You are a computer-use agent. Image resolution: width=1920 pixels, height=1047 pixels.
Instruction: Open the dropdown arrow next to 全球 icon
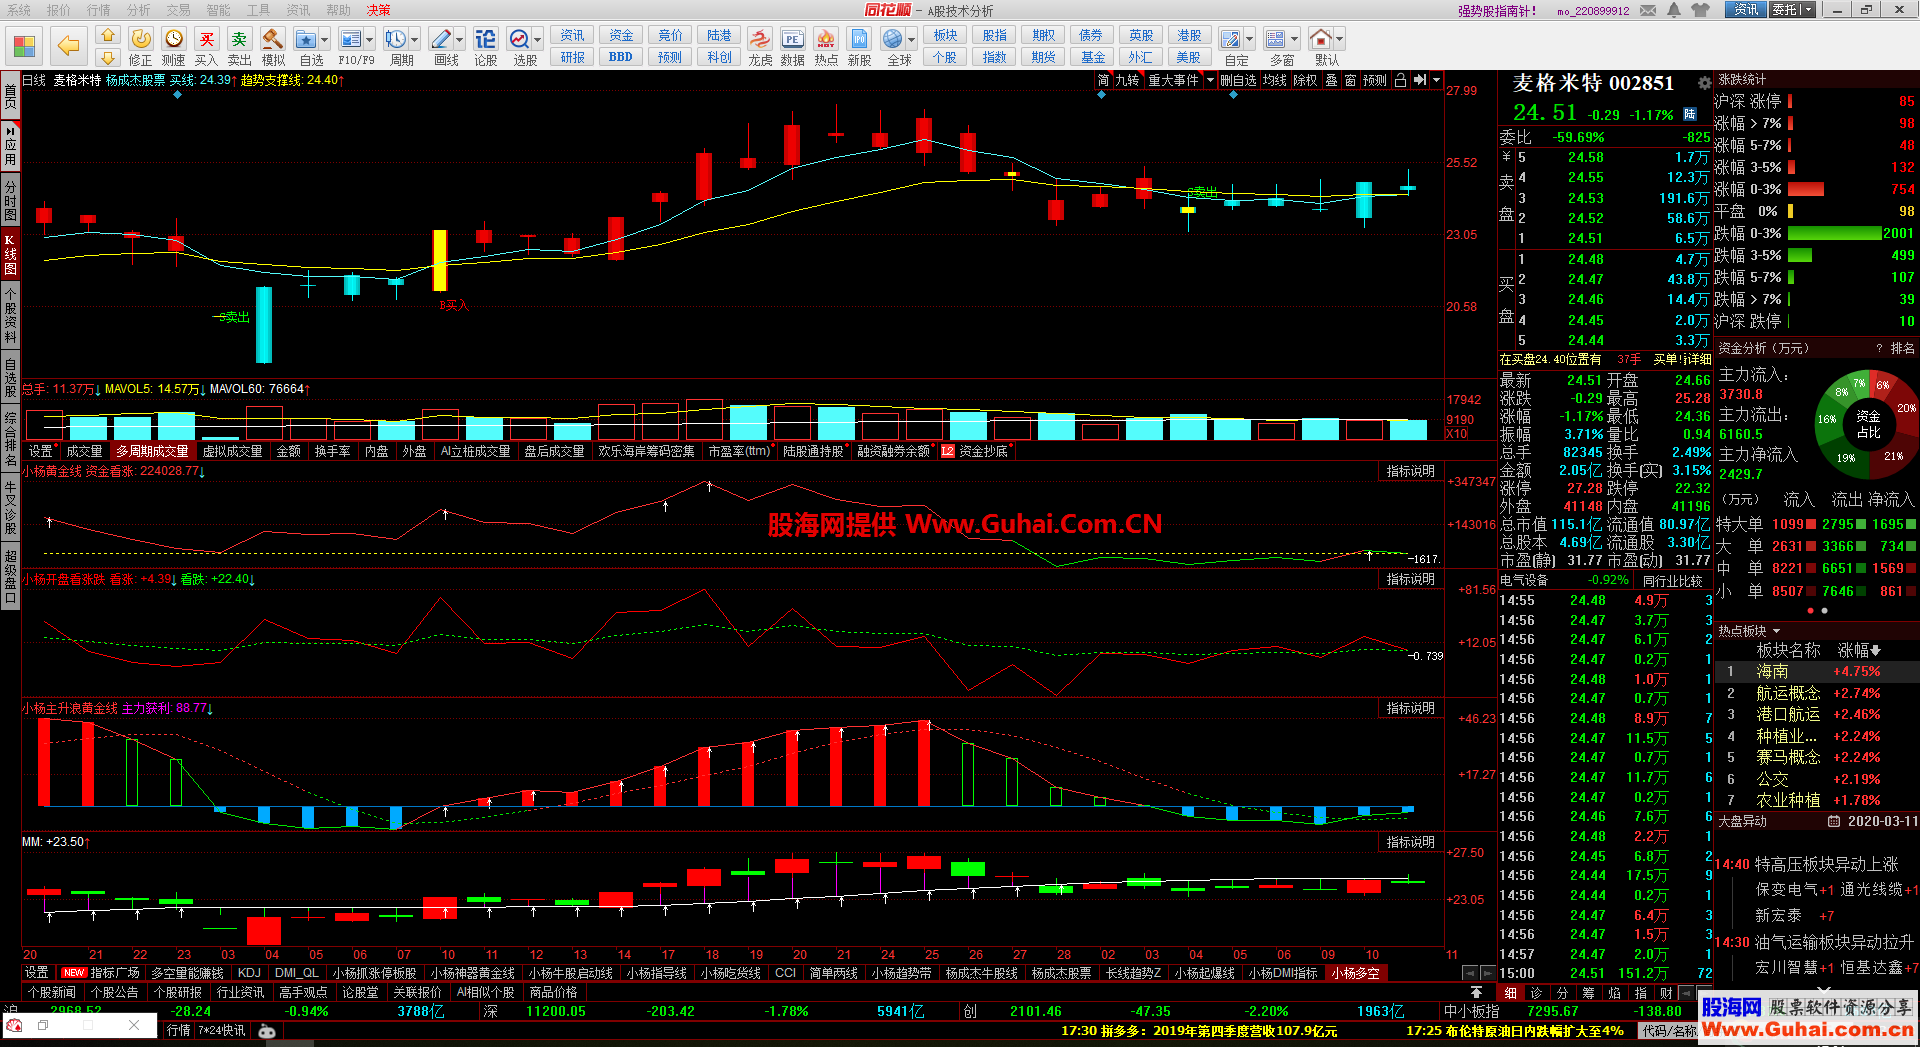tap(911, 39)
